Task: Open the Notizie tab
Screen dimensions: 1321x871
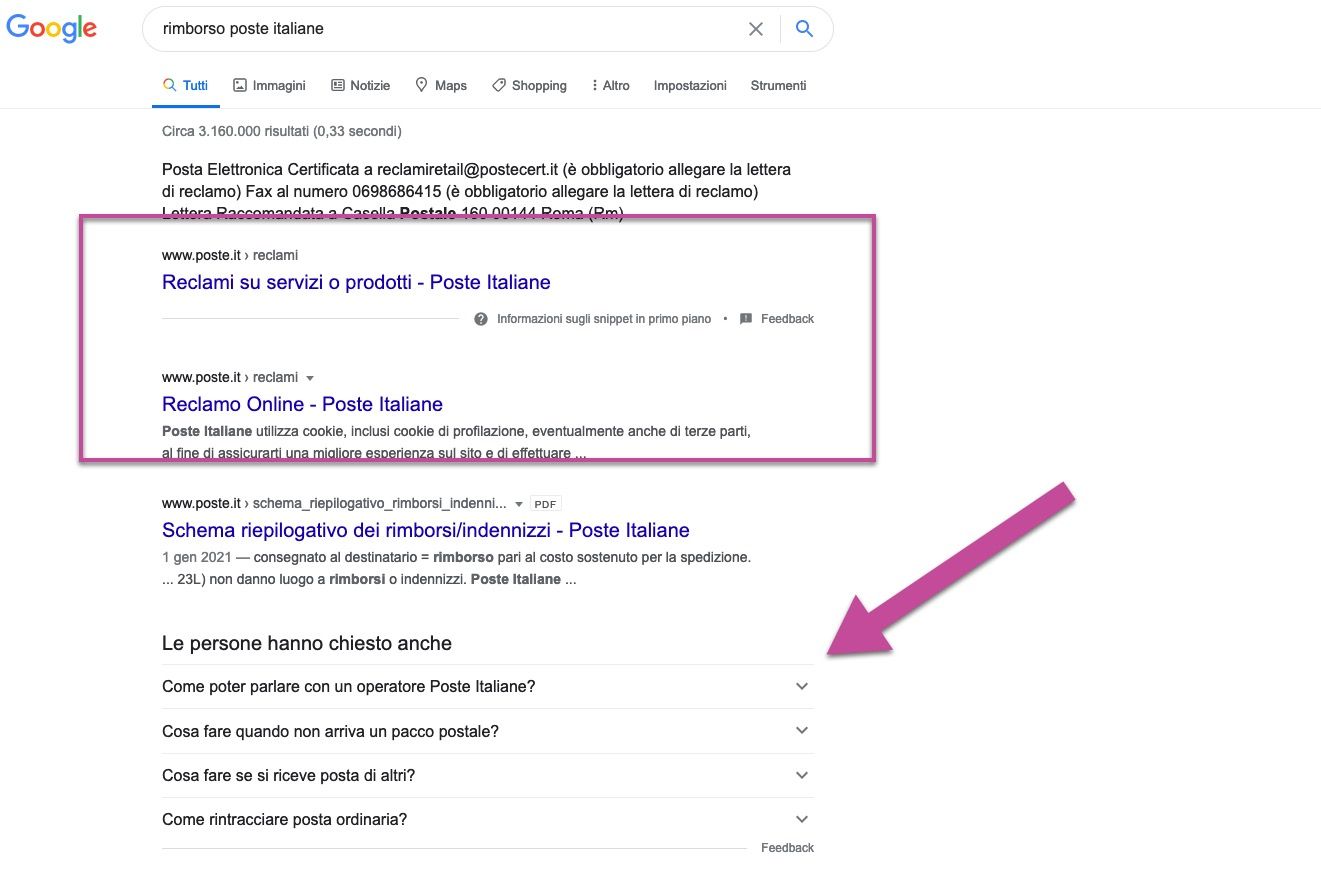Action: point(360,86)
